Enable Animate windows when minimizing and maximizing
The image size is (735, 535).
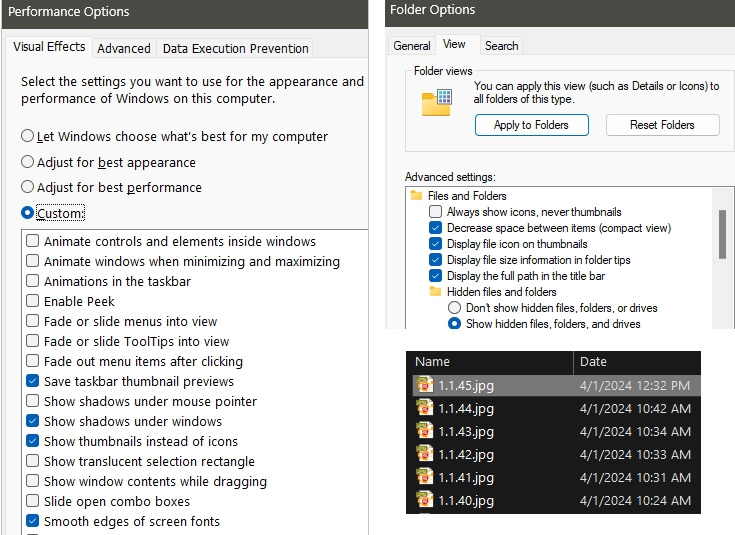click(x=32, y=261)
